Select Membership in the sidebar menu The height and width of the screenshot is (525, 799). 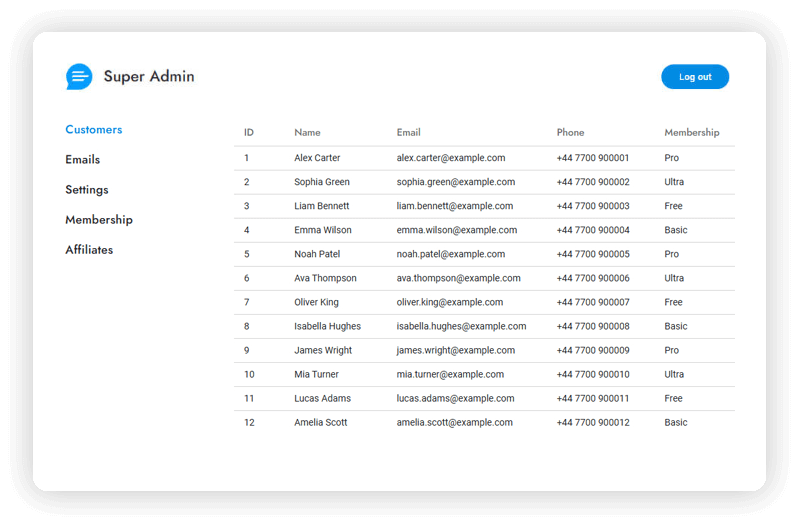pyautogui.click(x=99, y=220)
